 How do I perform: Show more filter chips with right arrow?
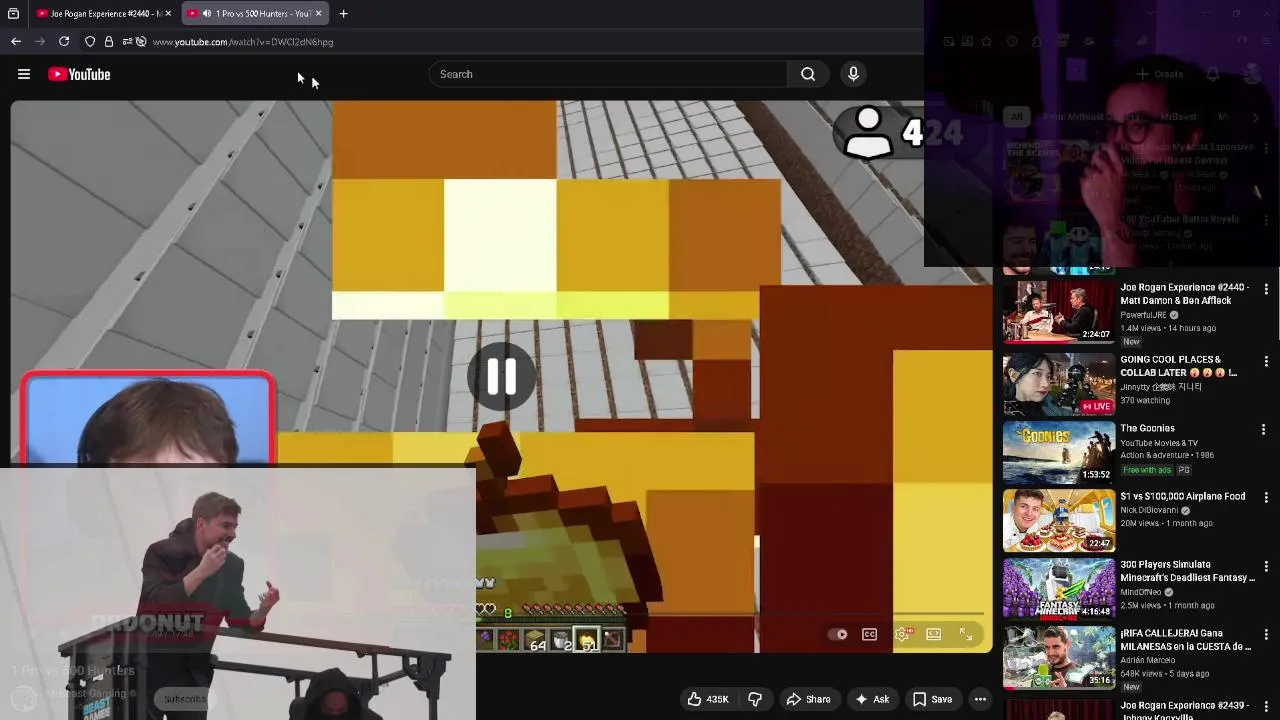point(1256,117)
